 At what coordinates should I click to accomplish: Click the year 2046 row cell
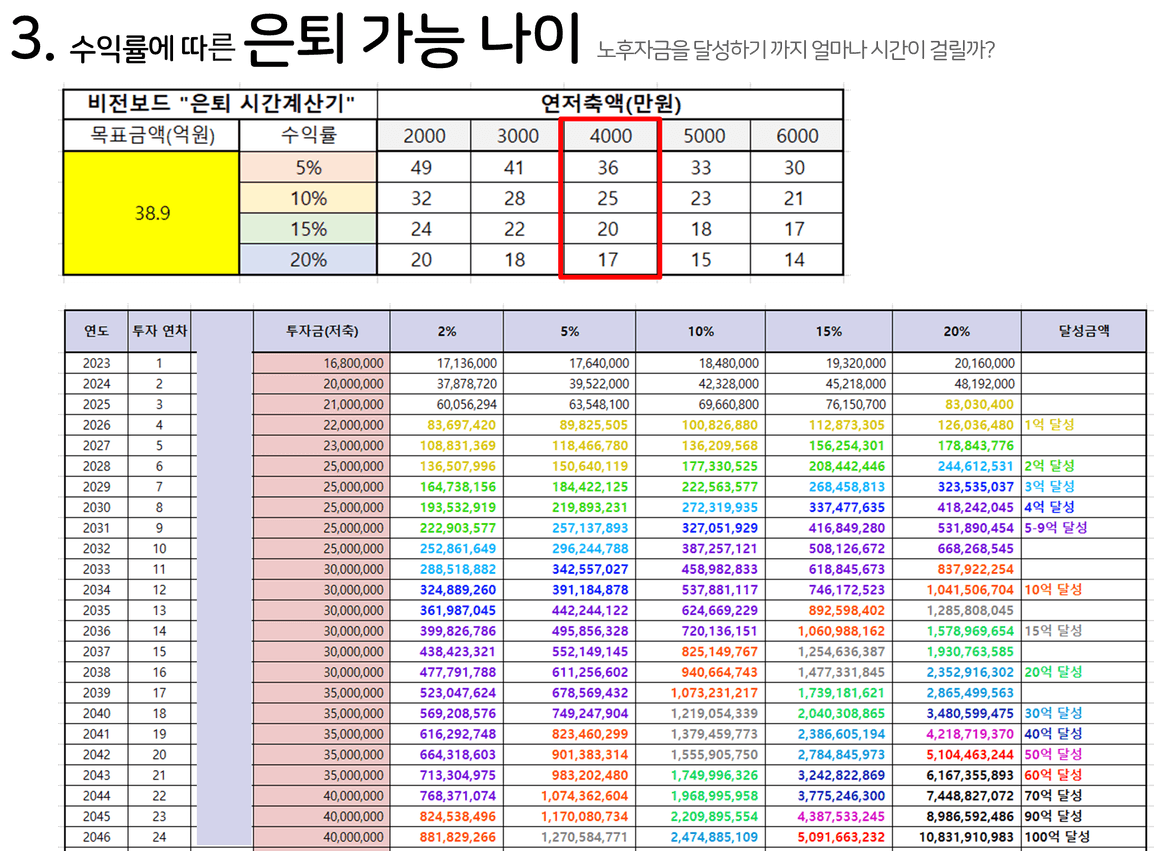pyautogui.click(x=96, y=837)
